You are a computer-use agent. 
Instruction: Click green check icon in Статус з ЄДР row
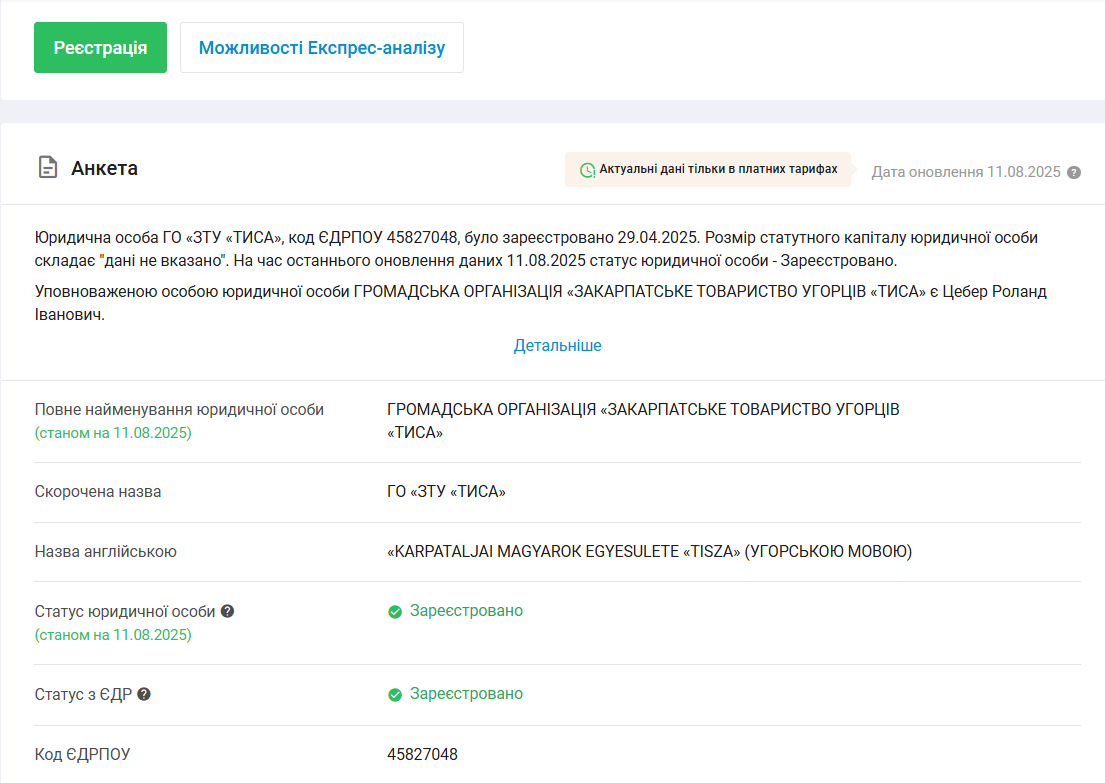[x=395, y=695]
